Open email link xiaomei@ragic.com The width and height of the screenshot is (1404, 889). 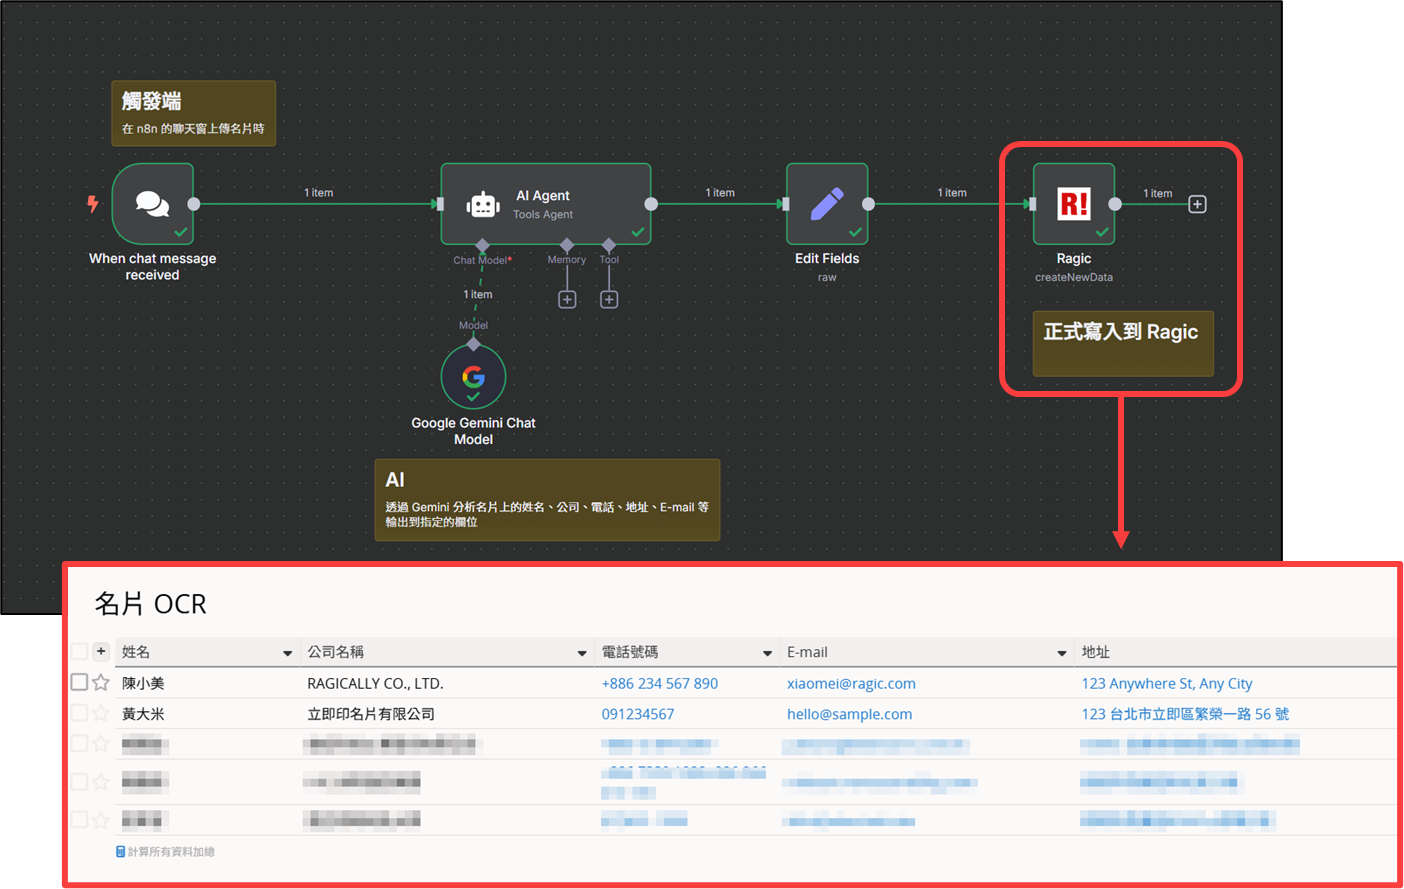(851, 684)
